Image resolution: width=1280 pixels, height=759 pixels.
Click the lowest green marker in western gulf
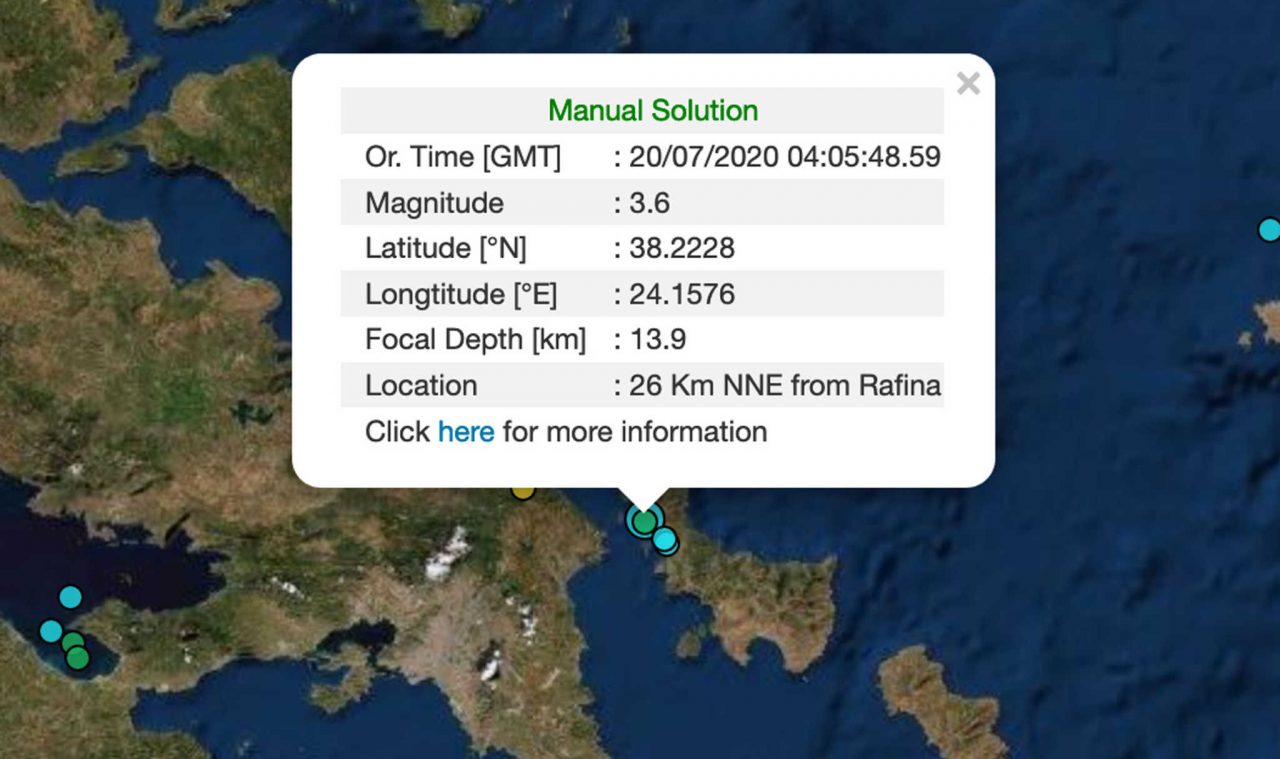click(78, 658)
